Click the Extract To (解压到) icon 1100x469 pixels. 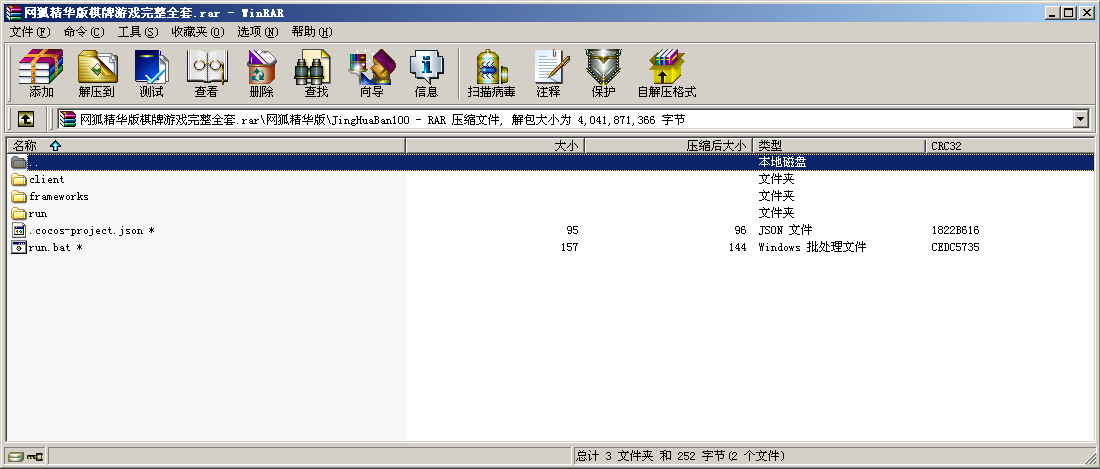(x=97, y=73)
